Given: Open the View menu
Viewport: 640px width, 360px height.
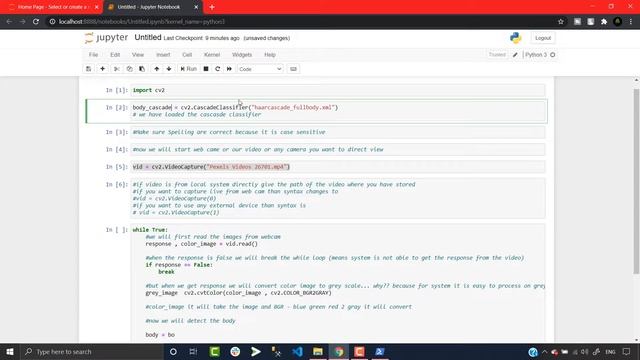Looking at the screenshot, I should pos(138,55).
